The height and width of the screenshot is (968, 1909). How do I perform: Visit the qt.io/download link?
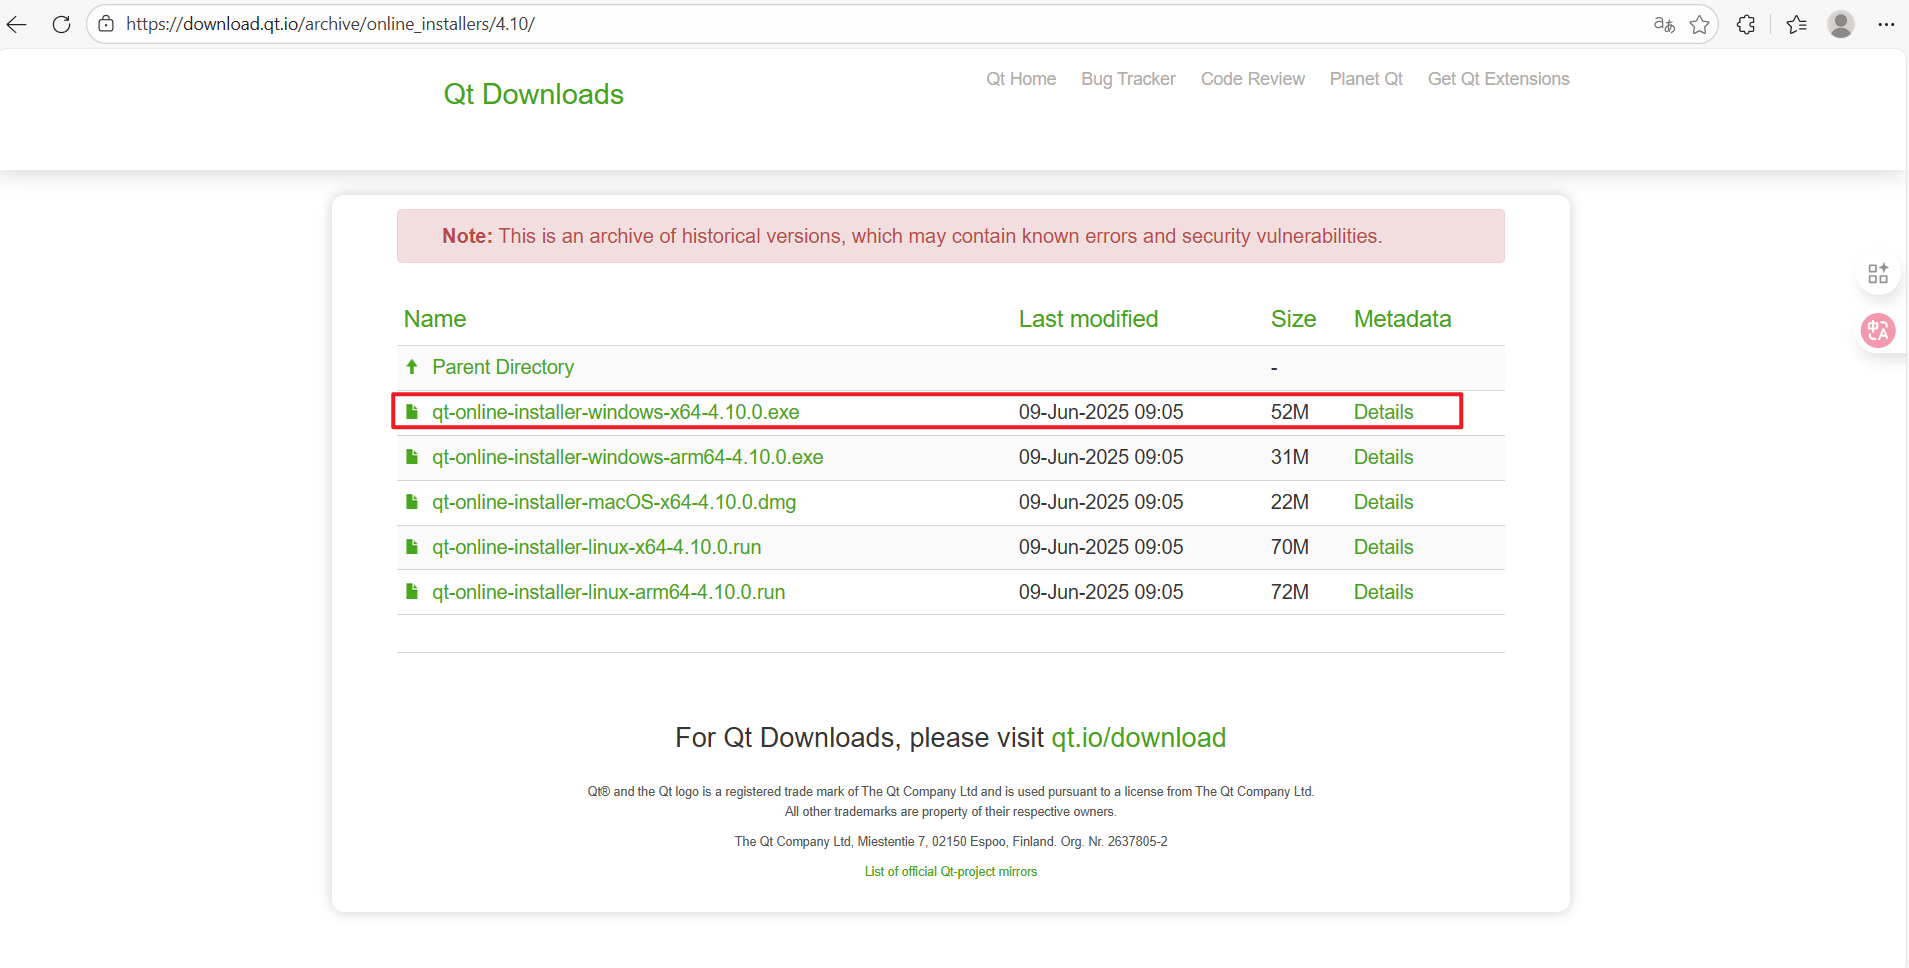(1138, 738)
